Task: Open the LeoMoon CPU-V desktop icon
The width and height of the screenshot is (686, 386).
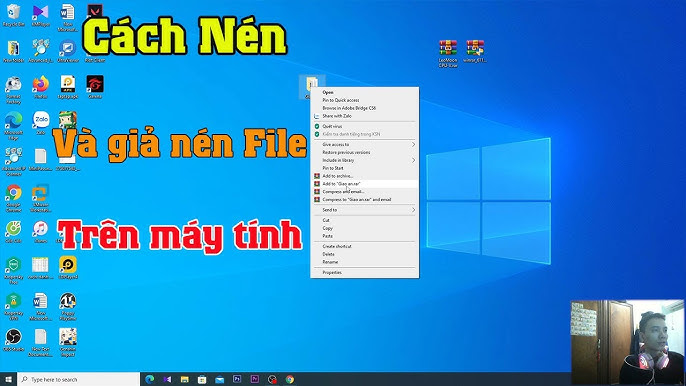Action: pyautogui.click(x=448, y=53)
